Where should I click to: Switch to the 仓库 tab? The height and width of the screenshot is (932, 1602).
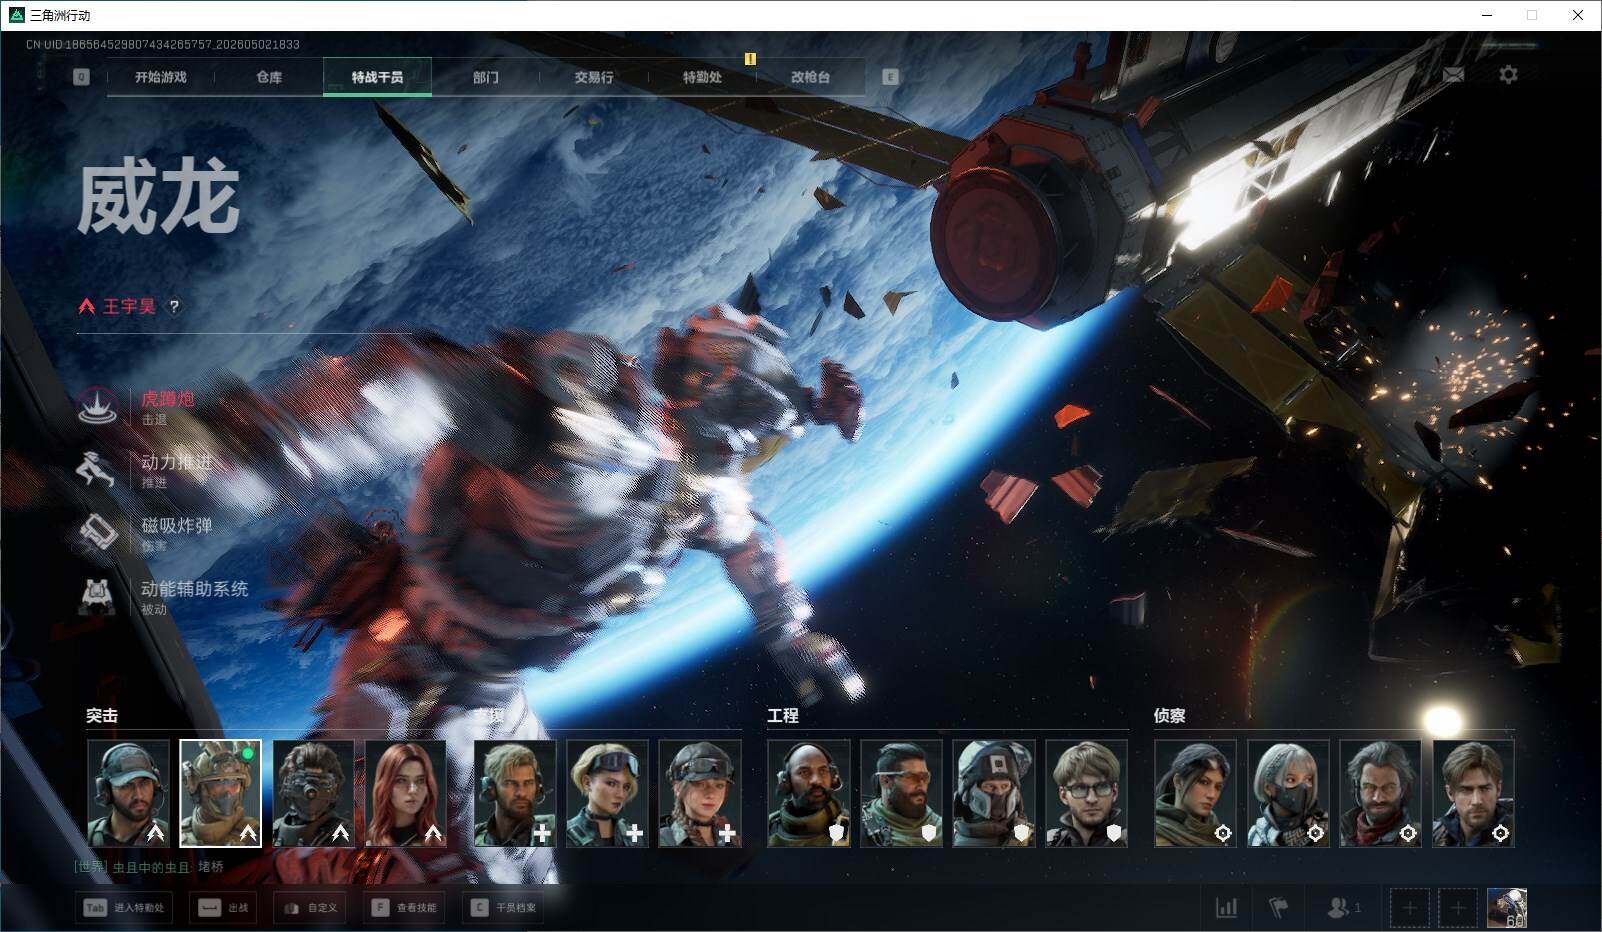[269, 77]
